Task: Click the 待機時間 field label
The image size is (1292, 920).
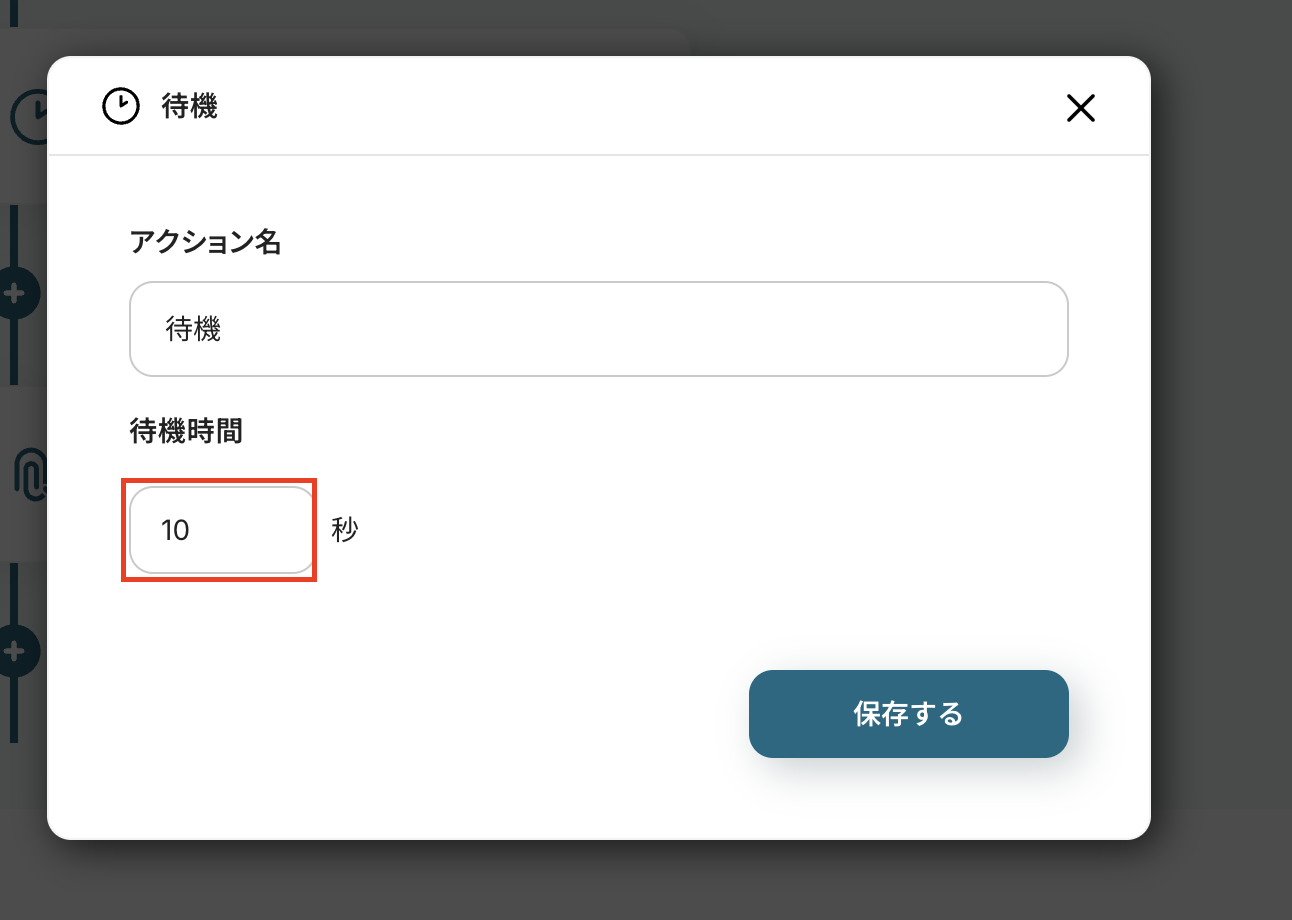Action: click(x=186, y=431)
